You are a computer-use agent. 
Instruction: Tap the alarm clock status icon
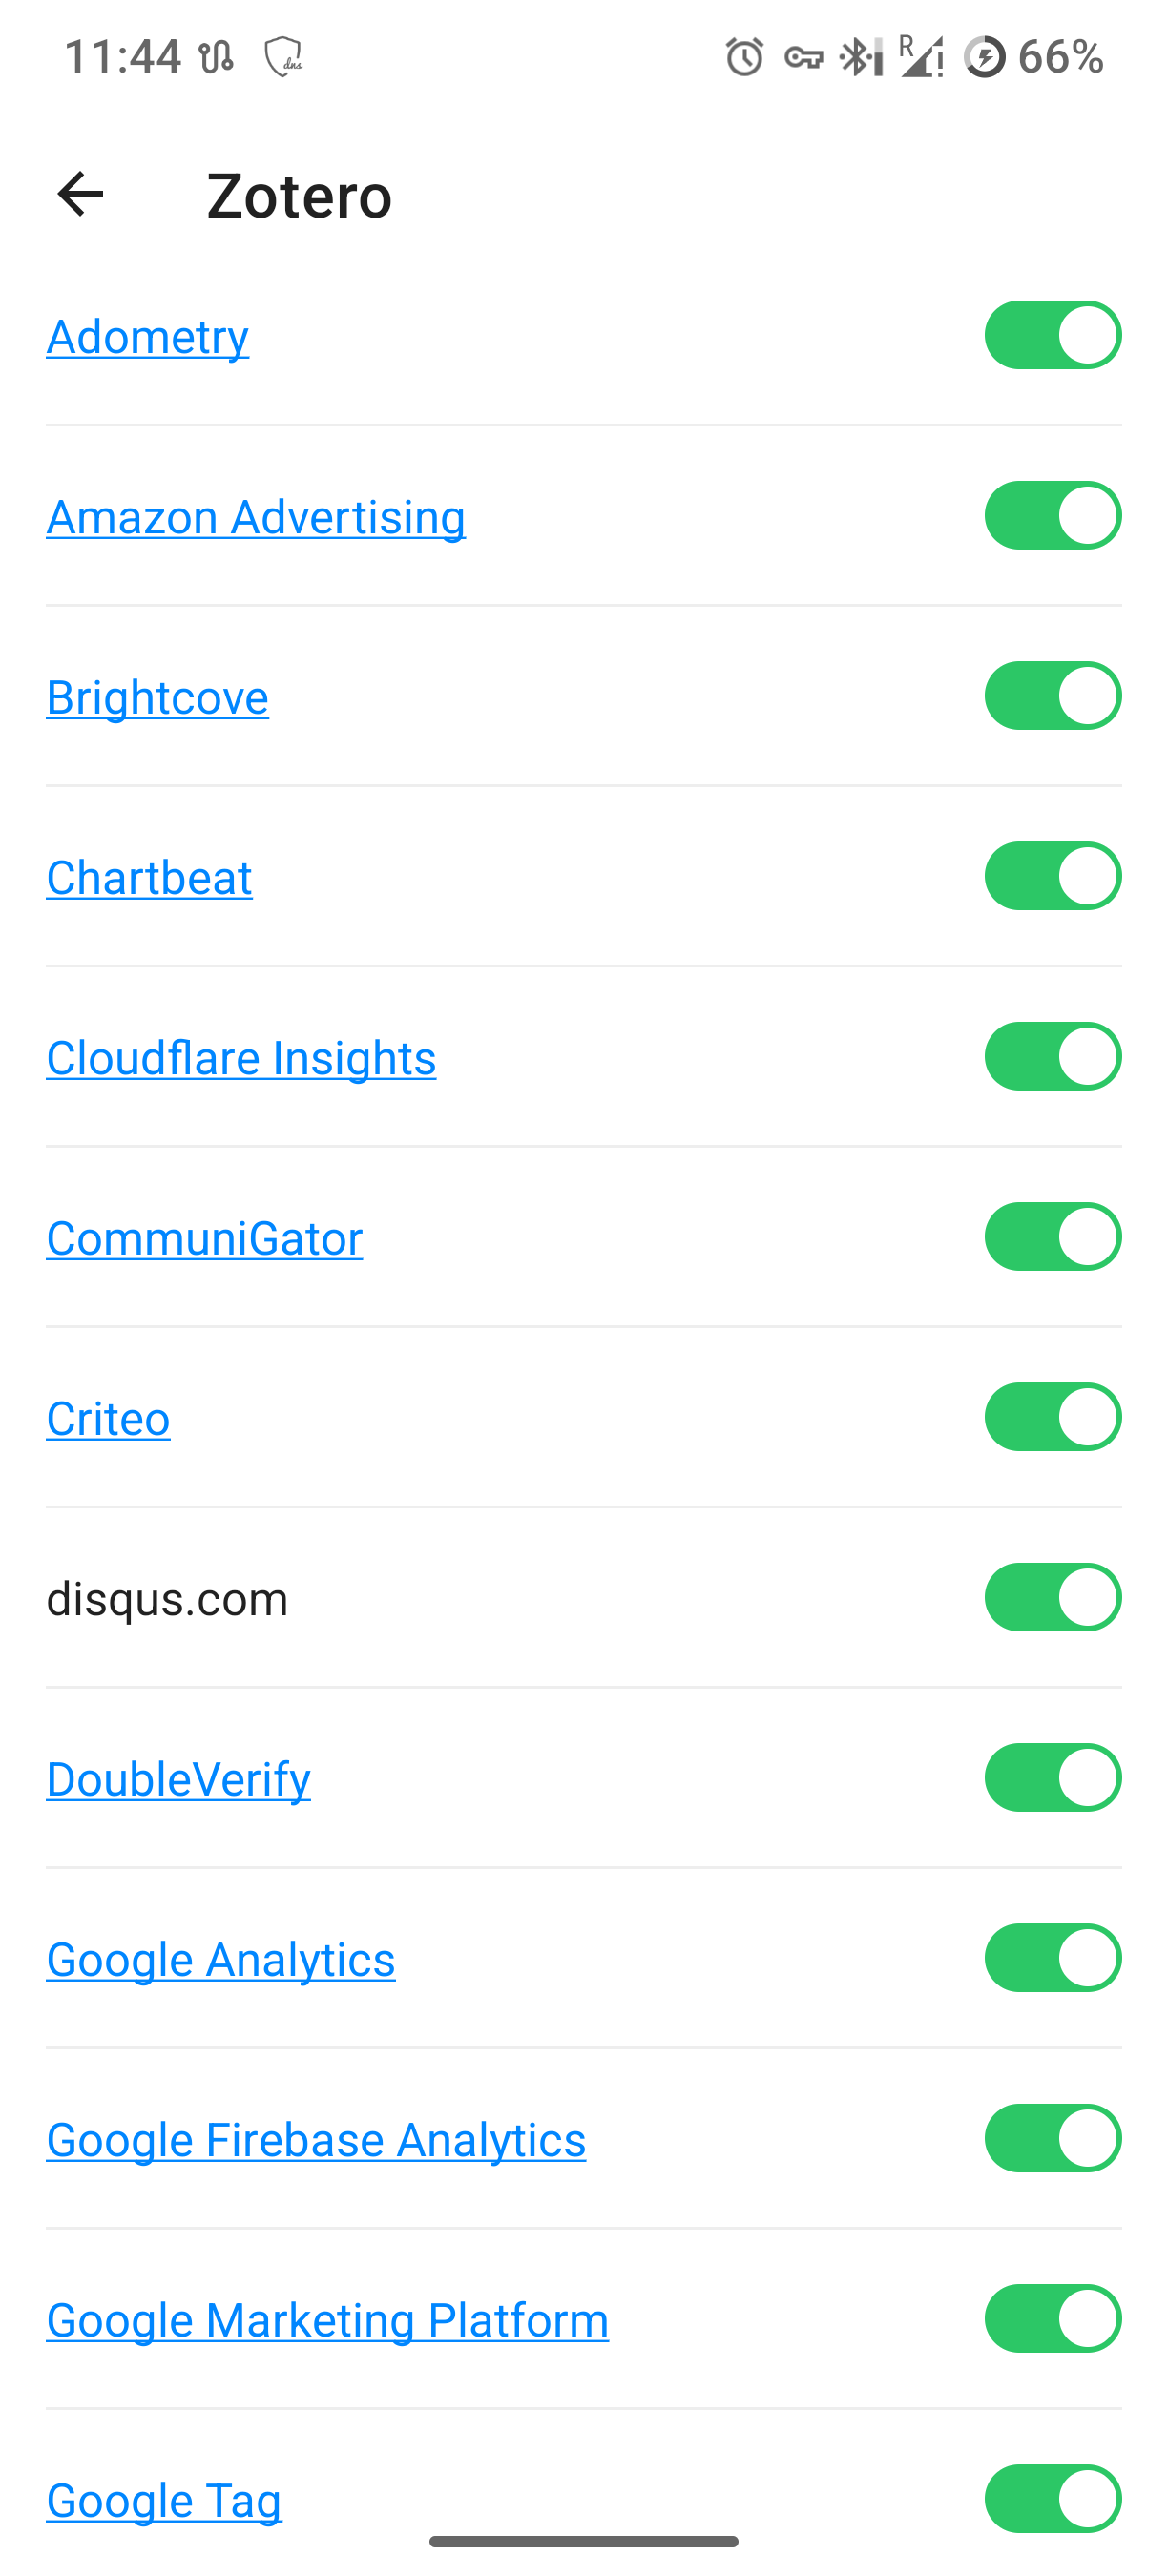pos(744,57)
